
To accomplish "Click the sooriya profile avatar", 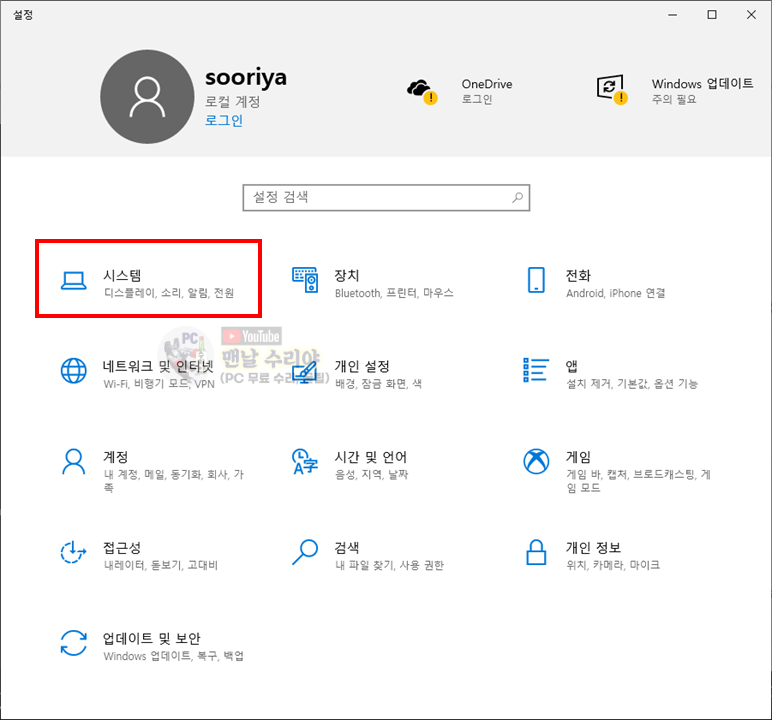I will (x=147, y=97).
